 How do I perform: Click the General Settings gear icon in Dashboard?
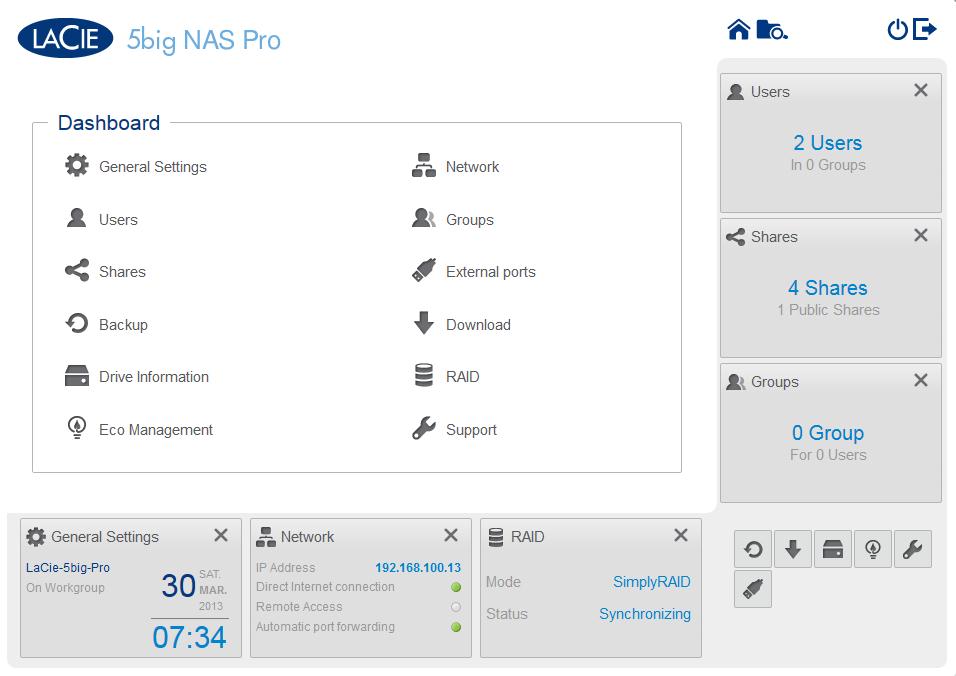click(77, 165)
